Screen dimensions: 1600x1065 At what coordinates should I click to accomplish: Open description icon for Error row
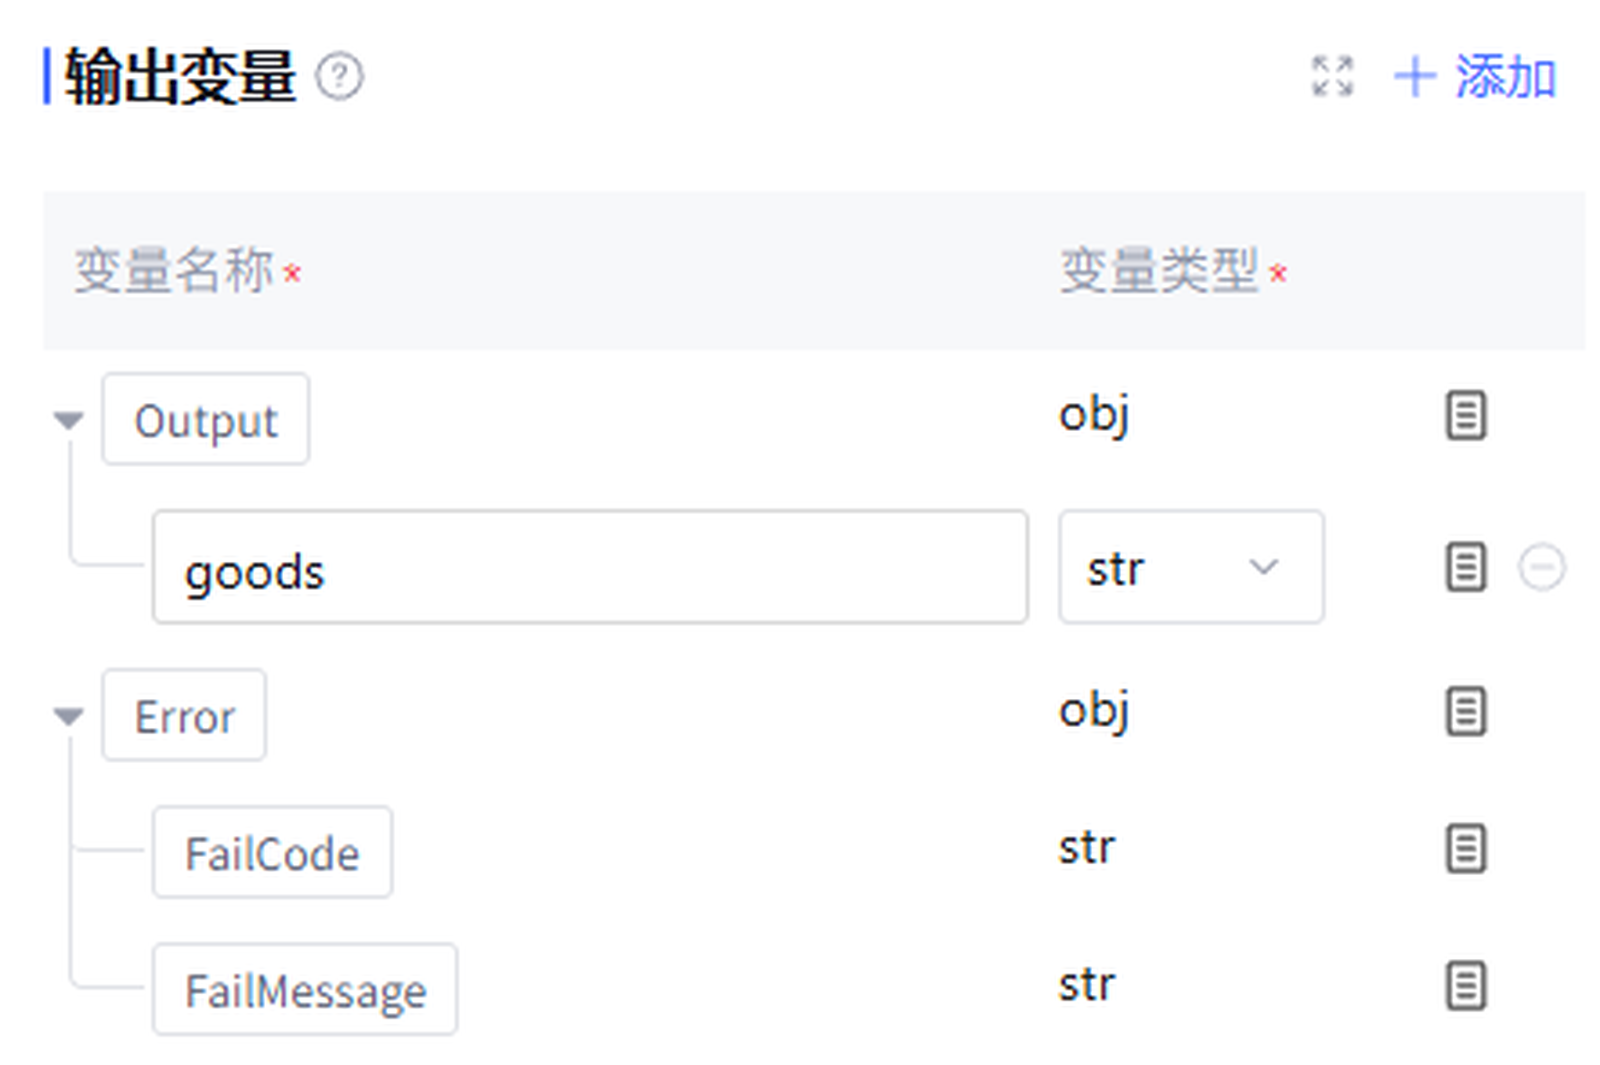(1465, 712)
